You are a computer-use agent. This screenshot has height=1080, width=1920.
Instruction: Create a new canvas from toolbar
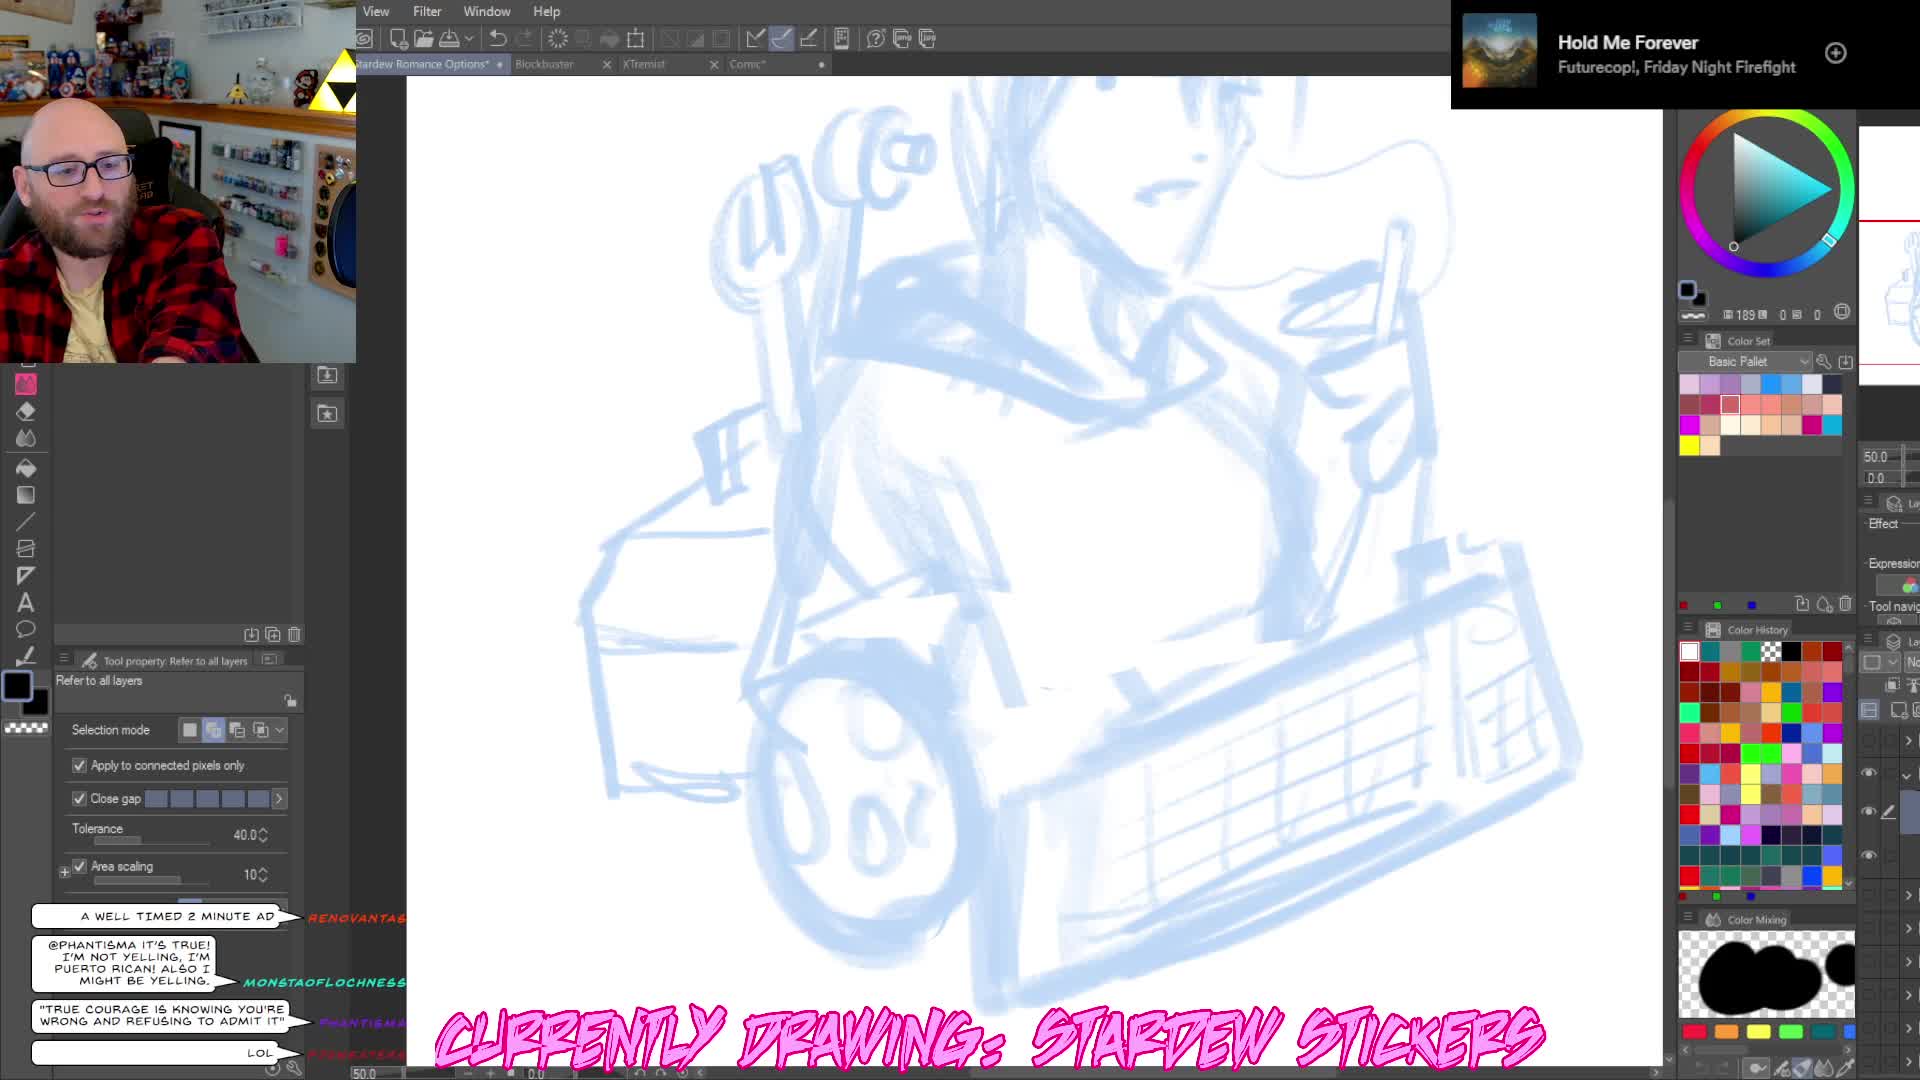tap(398, 39)
